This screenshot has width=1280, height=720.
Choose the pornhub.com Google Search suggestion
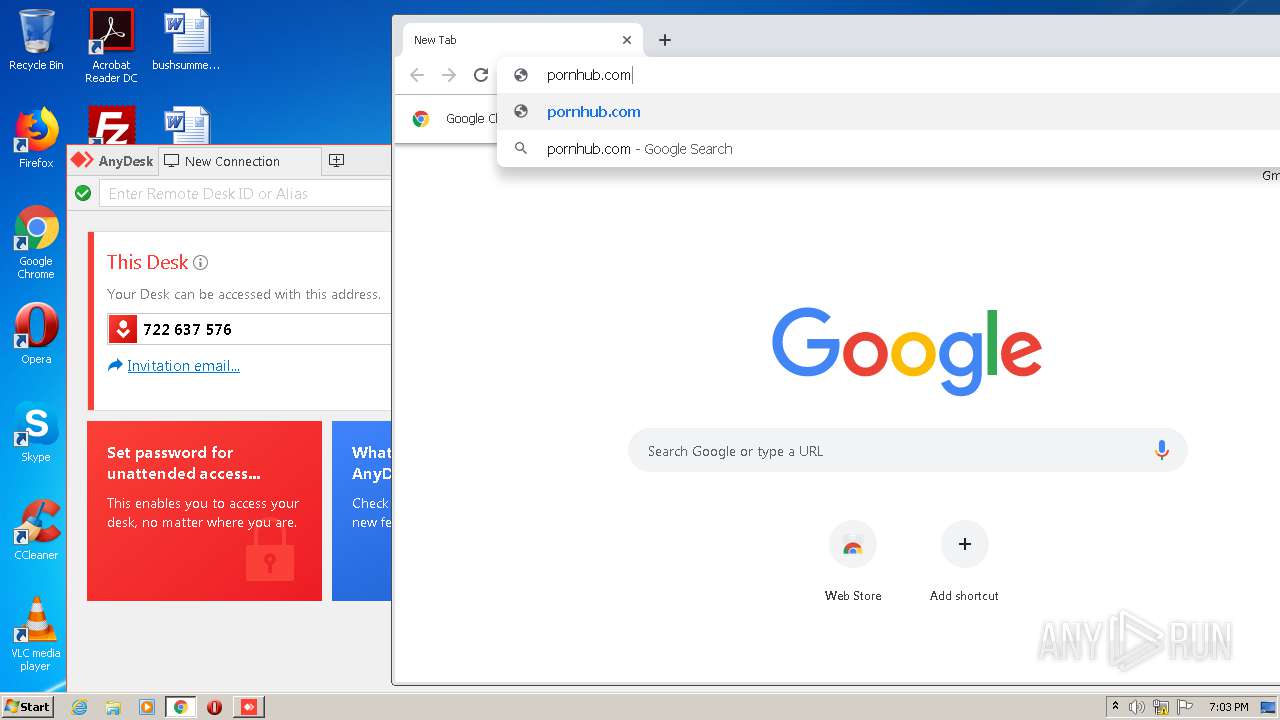click(888, 149)
